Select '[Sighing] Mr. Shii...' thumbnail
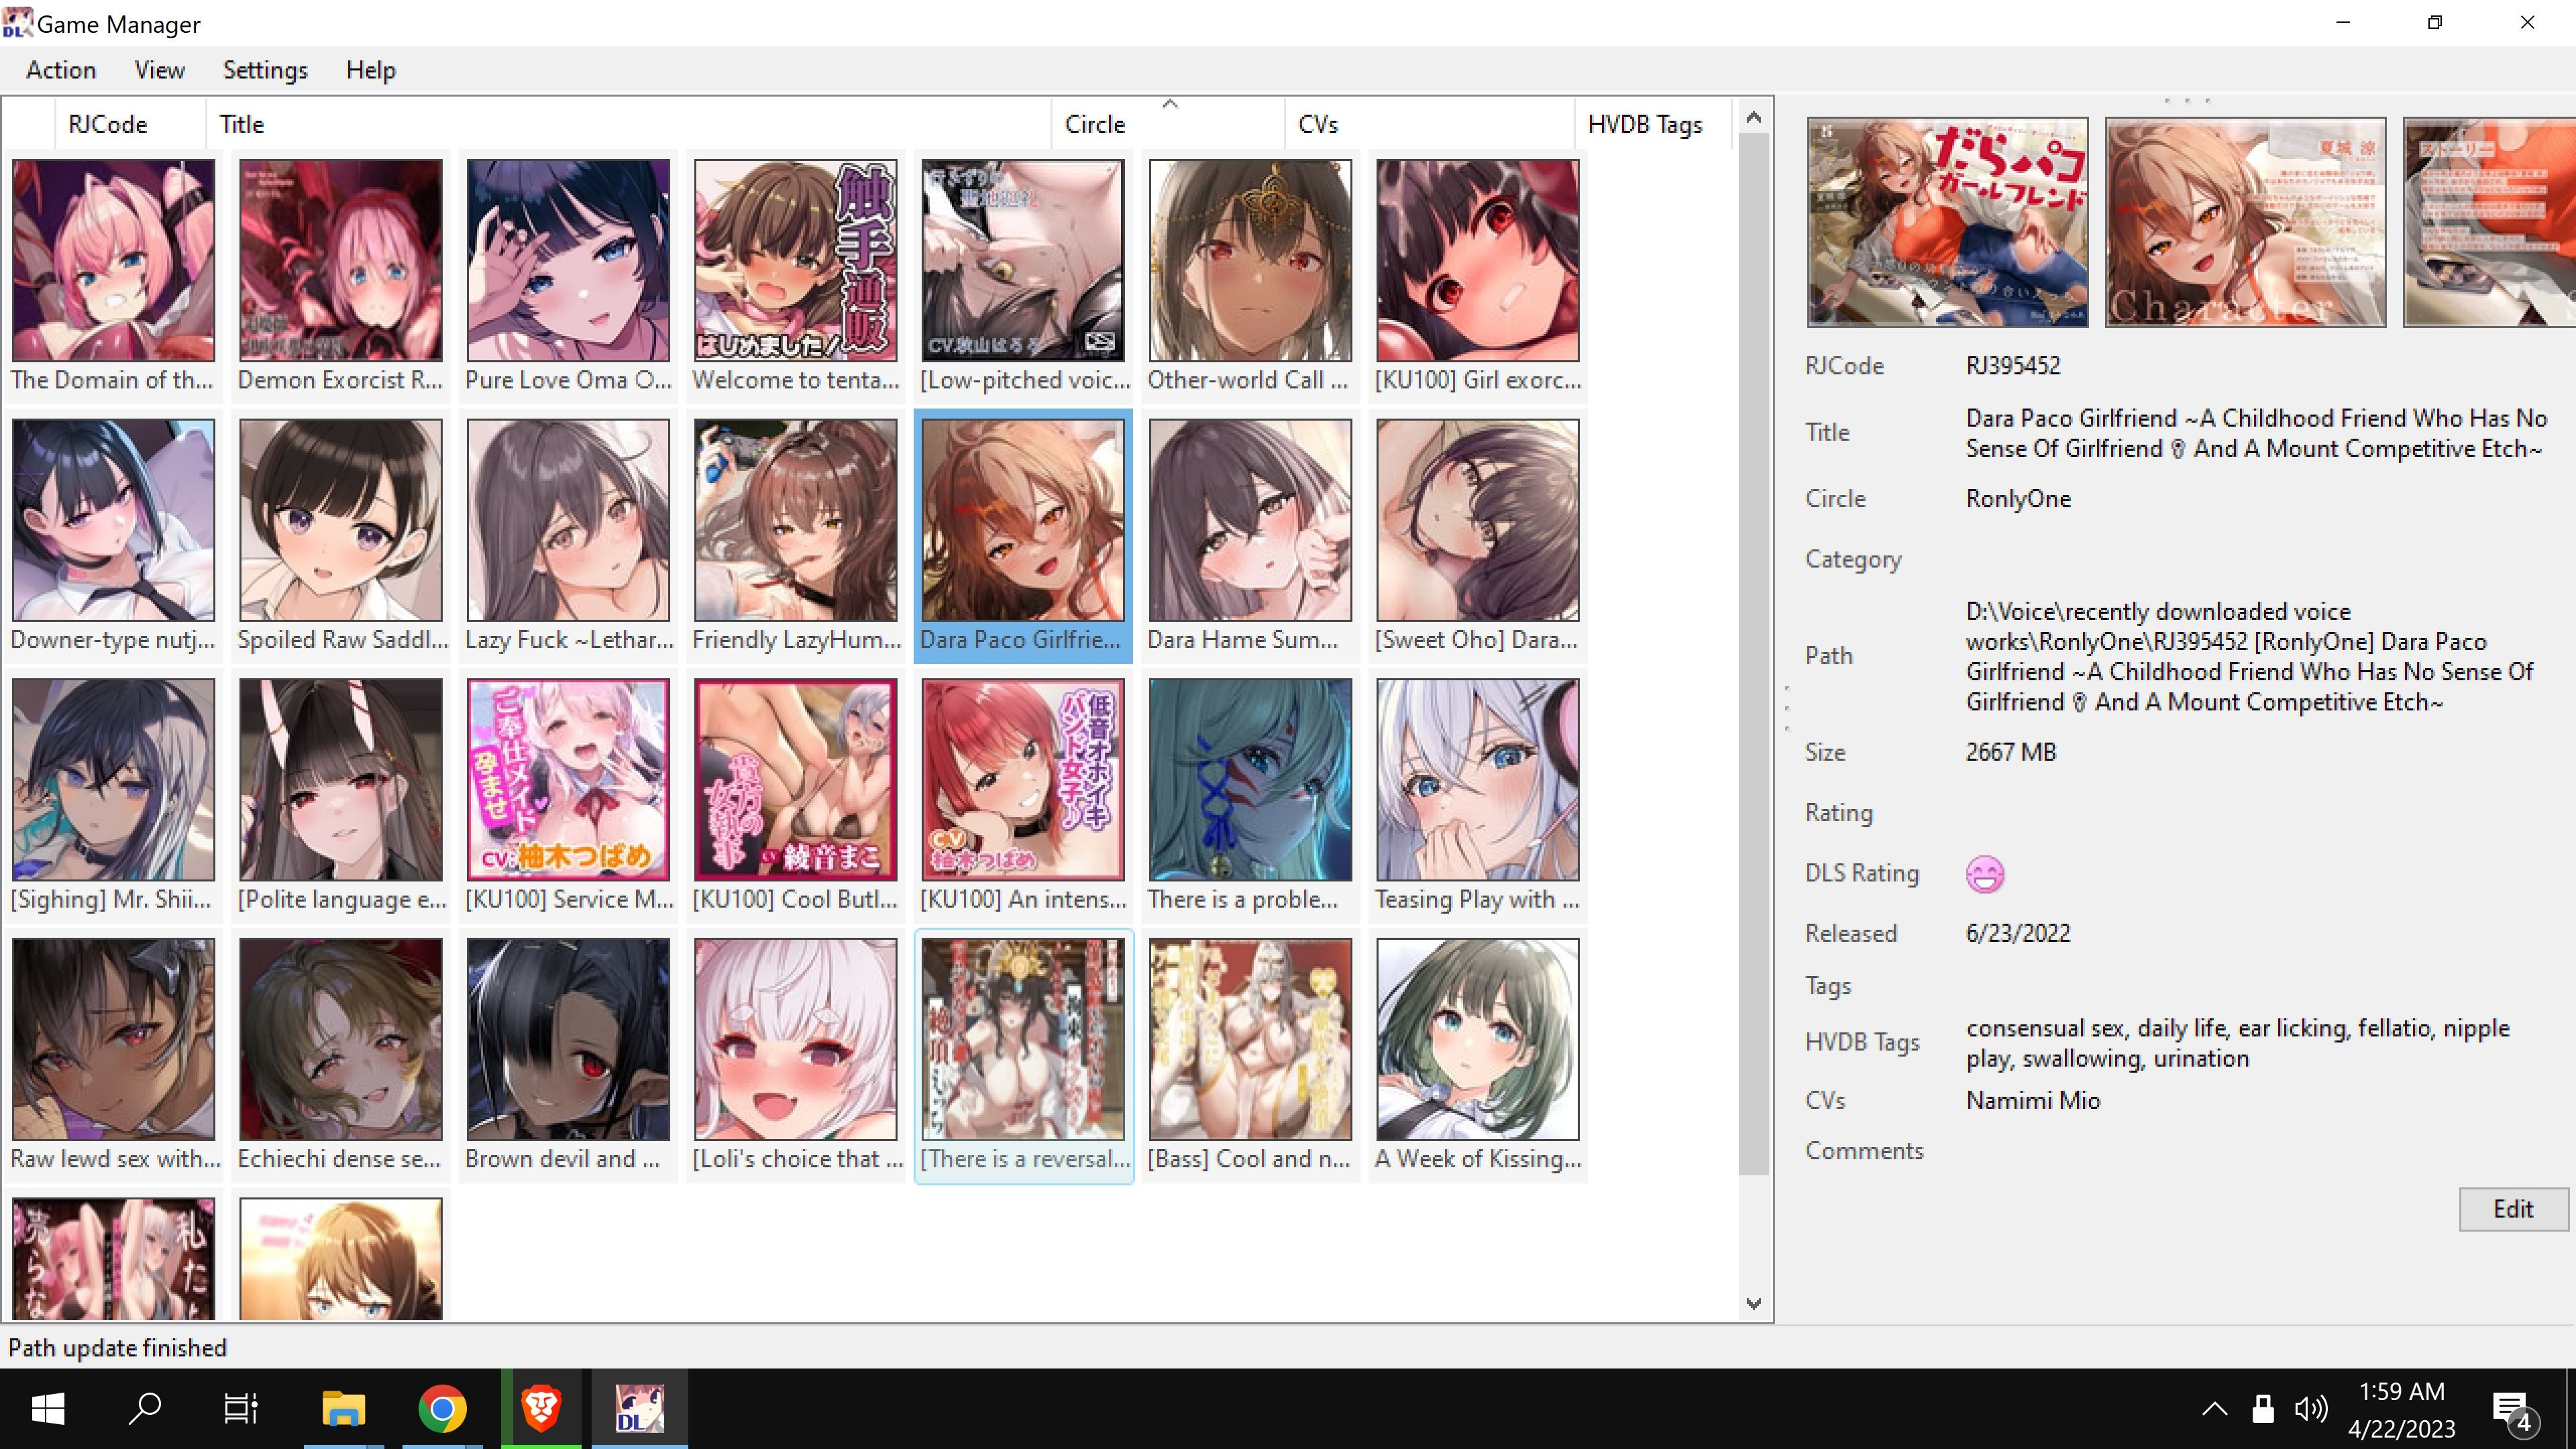 (113, 780)
